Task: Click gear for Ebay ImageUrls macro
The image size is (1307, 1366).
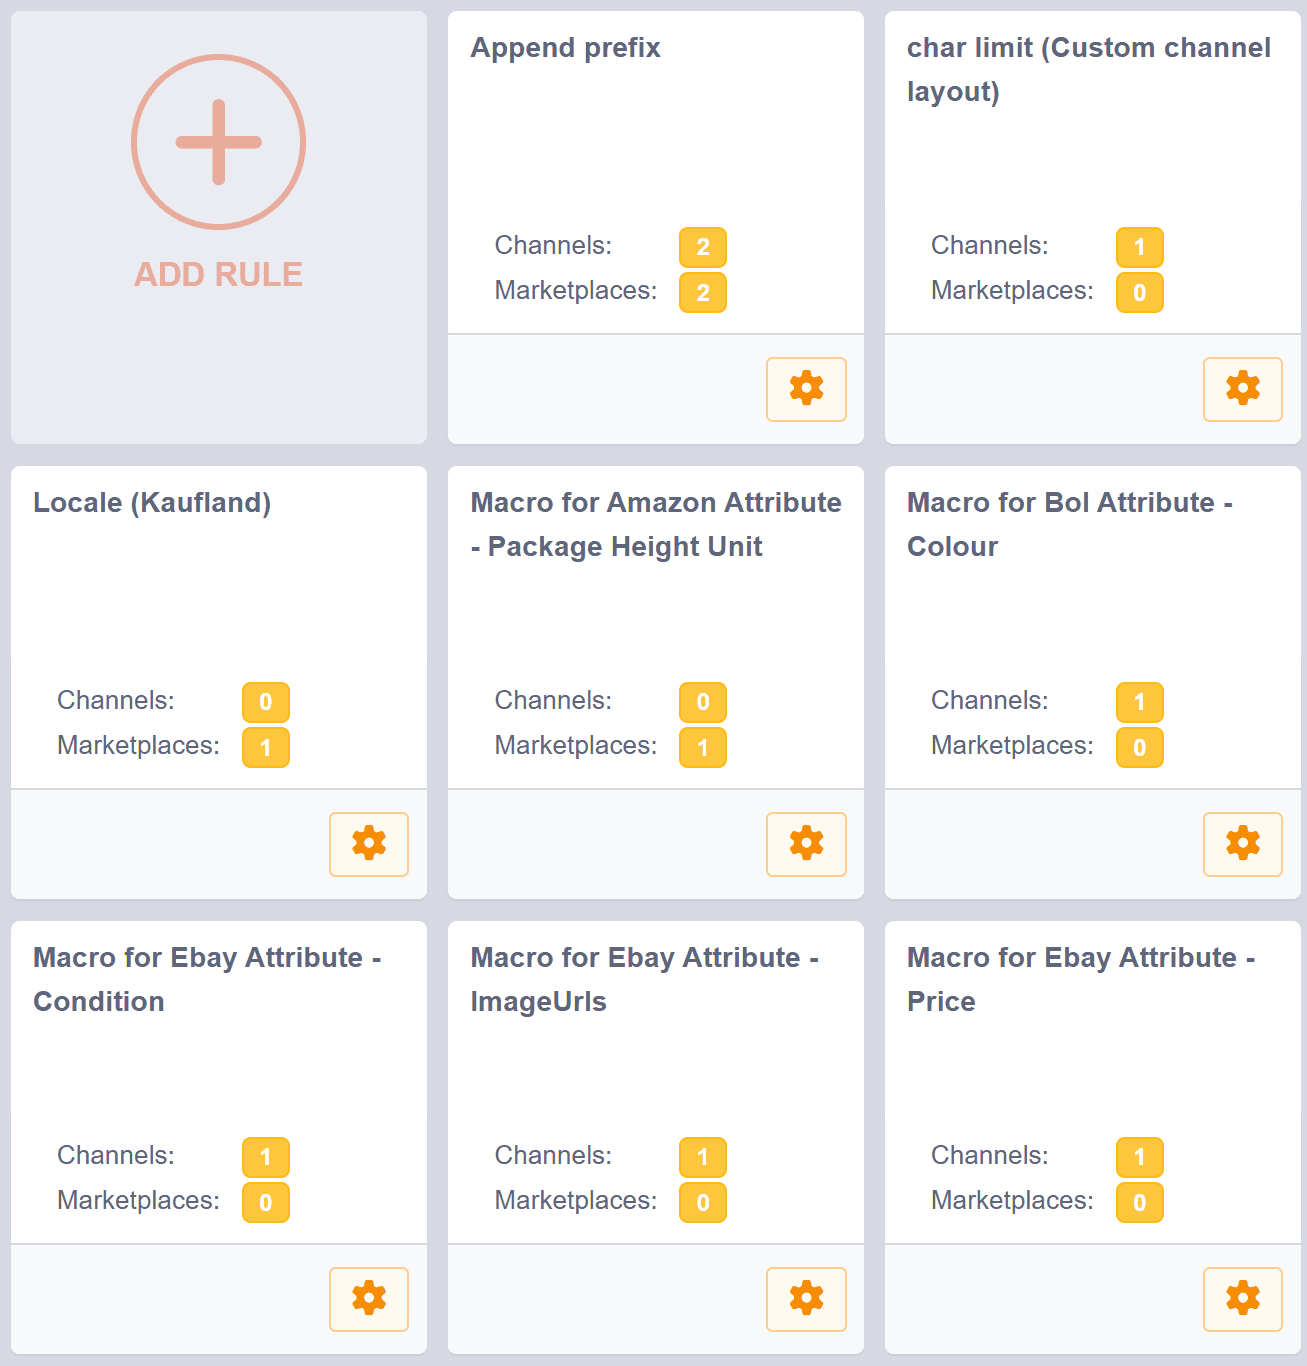Action: click(x=806, y=1299)
